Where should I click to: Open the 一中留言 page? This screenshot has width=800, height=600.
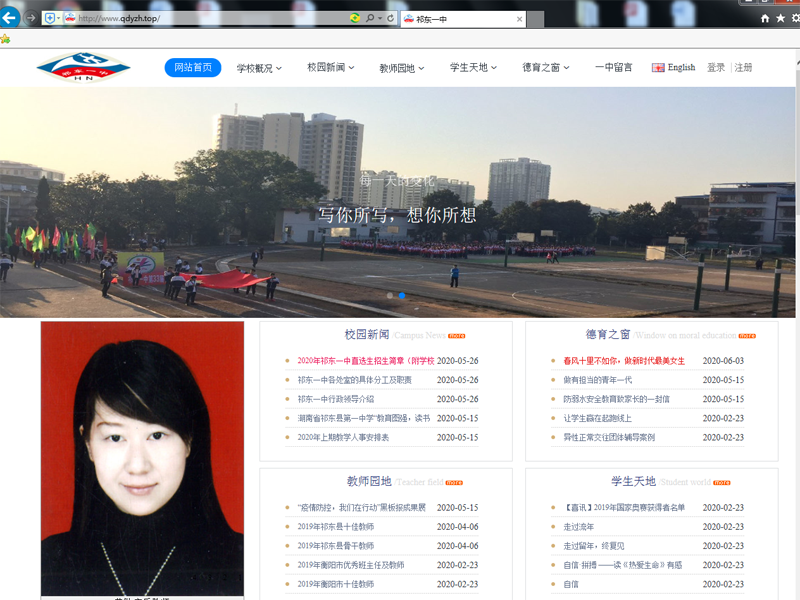point(614,67)
